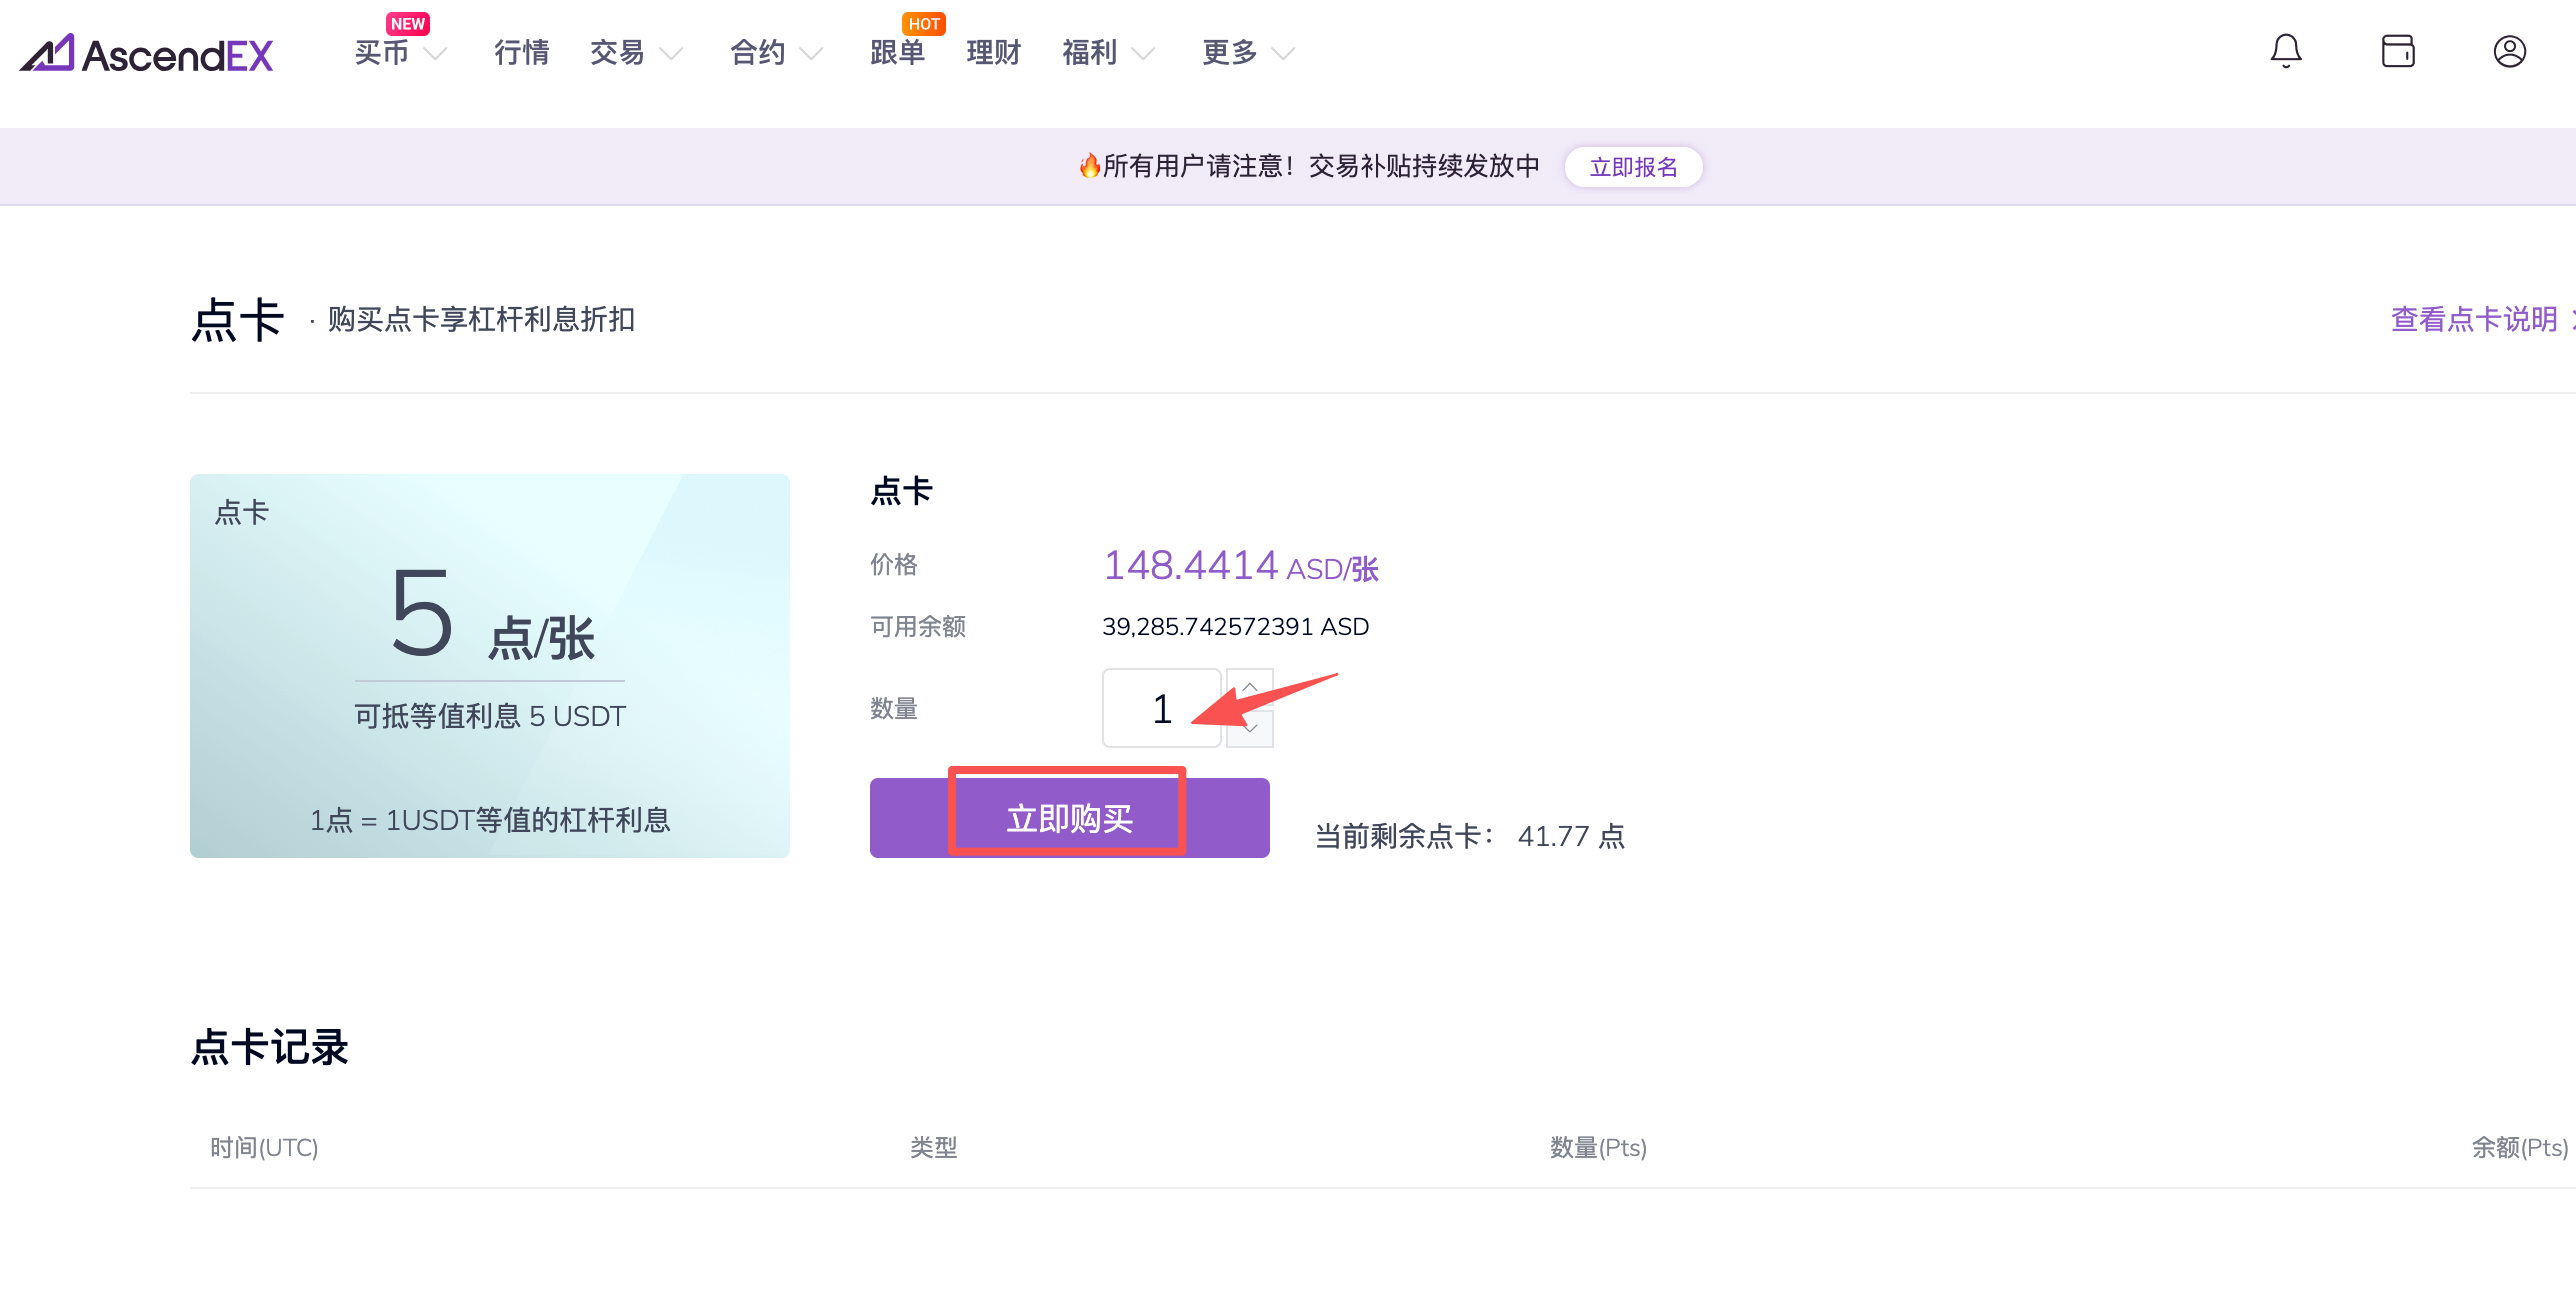Open the 跟单 copy trading page

(x=897, y=53)
